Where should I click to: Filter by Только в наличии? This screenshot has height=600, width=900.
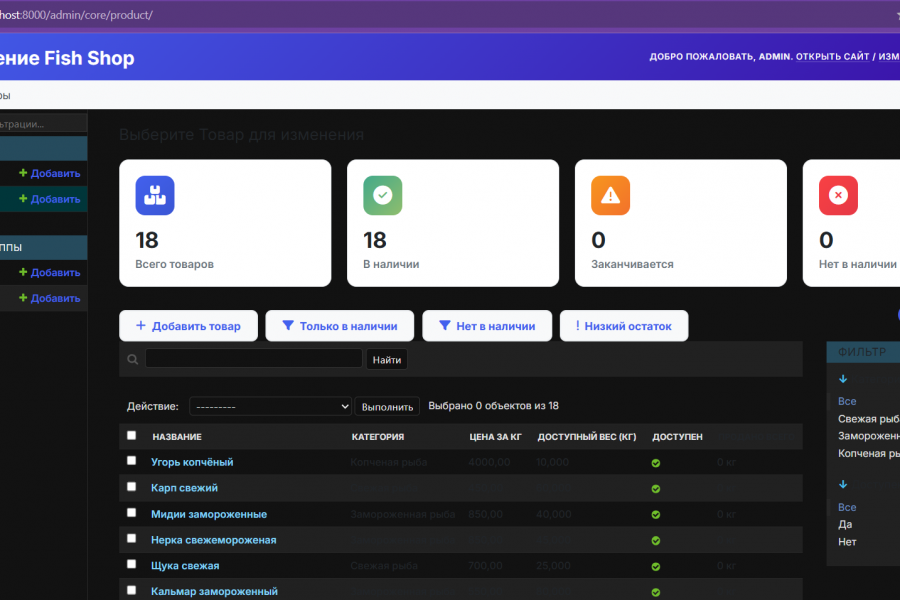coord(340,326)
